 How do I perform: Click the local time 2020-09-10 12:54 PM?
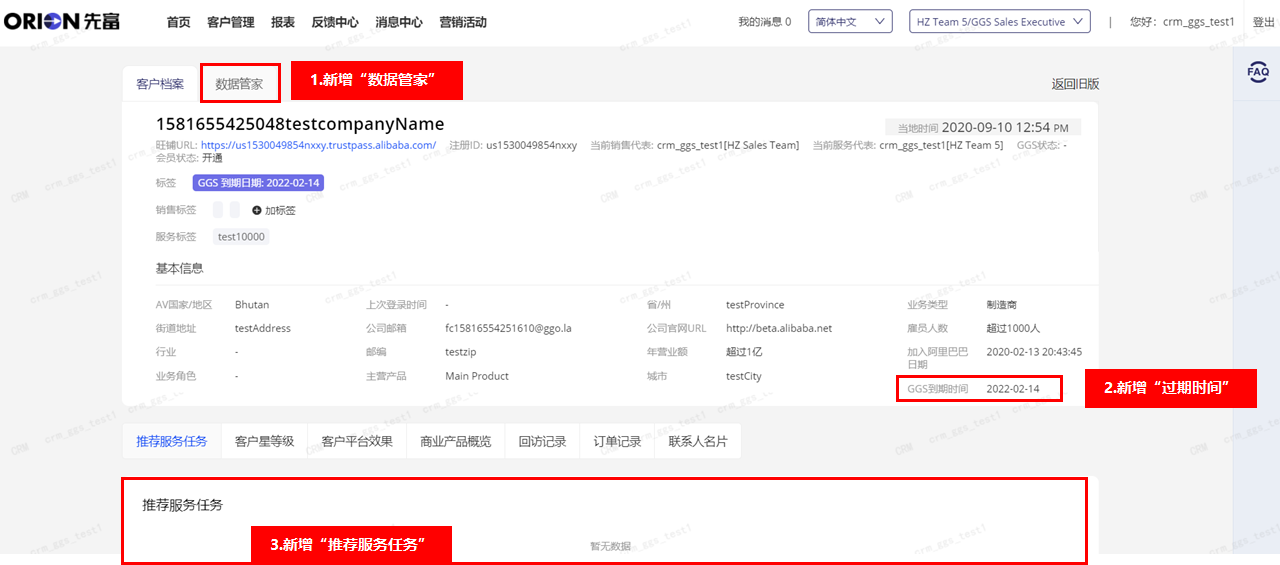coord(1005,127)
